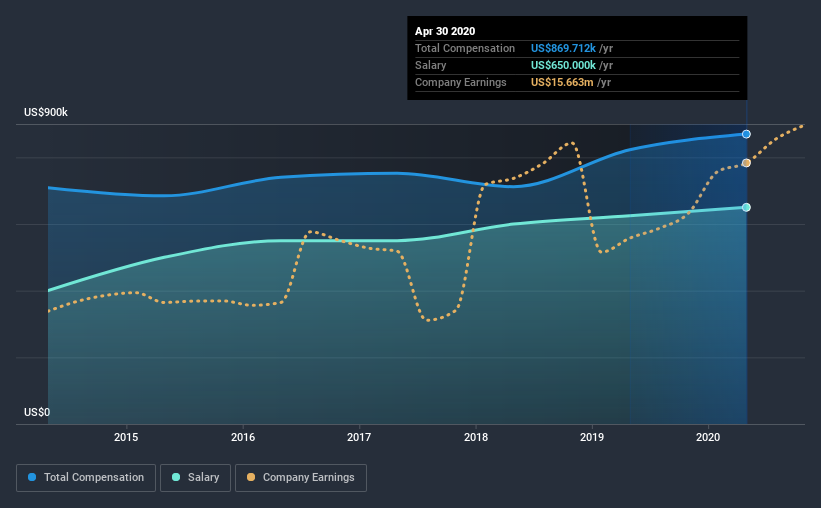The height and width of the screenshot is (508, 821).
Task: Click the orange Company Earnings data point marker
Action: [746, 163]
